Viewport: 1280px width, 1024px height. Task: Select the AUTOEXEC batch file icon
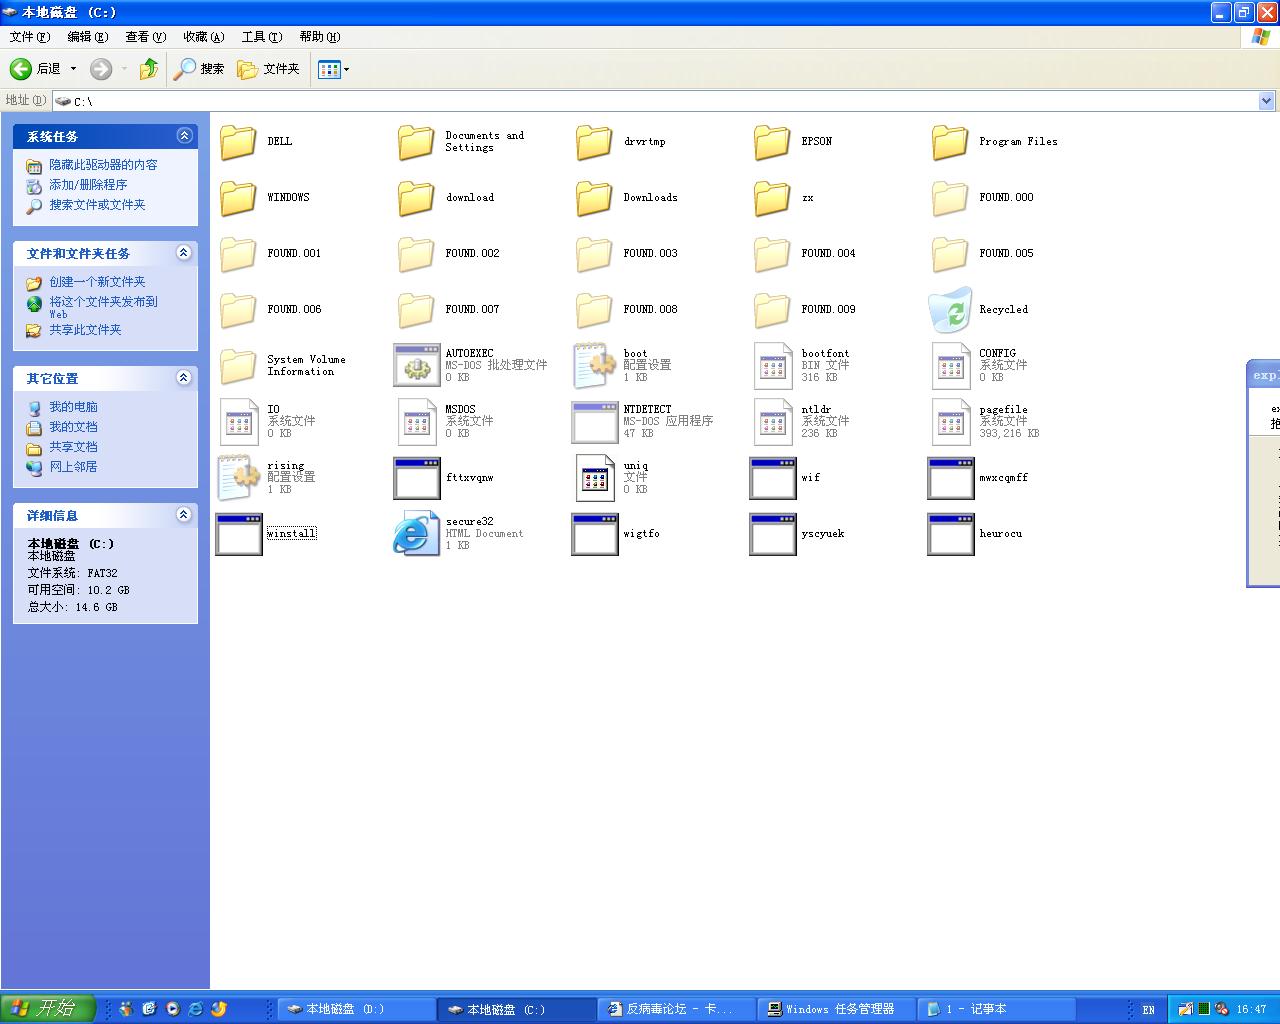pos(416,366)
